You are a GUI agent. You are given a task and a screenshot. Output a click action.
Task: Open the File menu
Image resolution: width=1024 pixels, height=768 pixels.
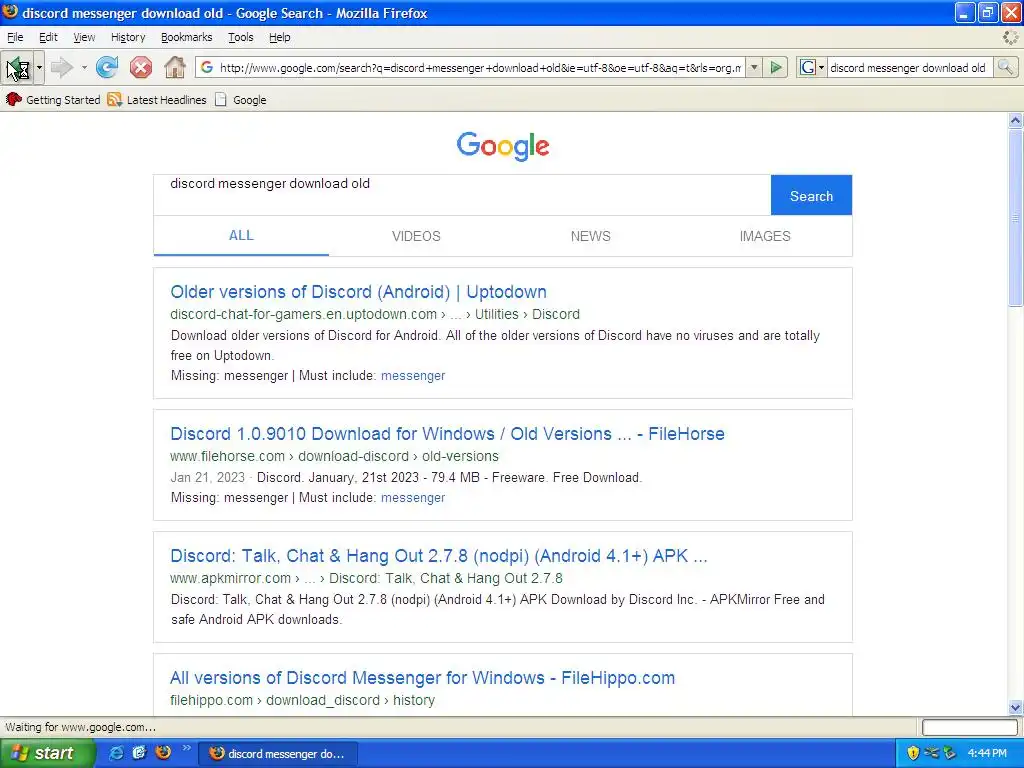pyautogui.click(x=15, y=37)
